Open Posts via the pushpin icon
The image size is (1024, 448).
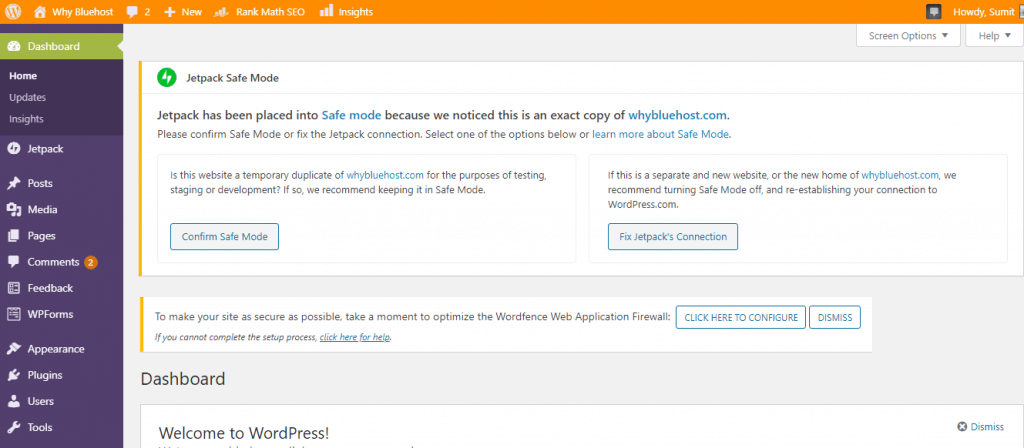point(14,184)
